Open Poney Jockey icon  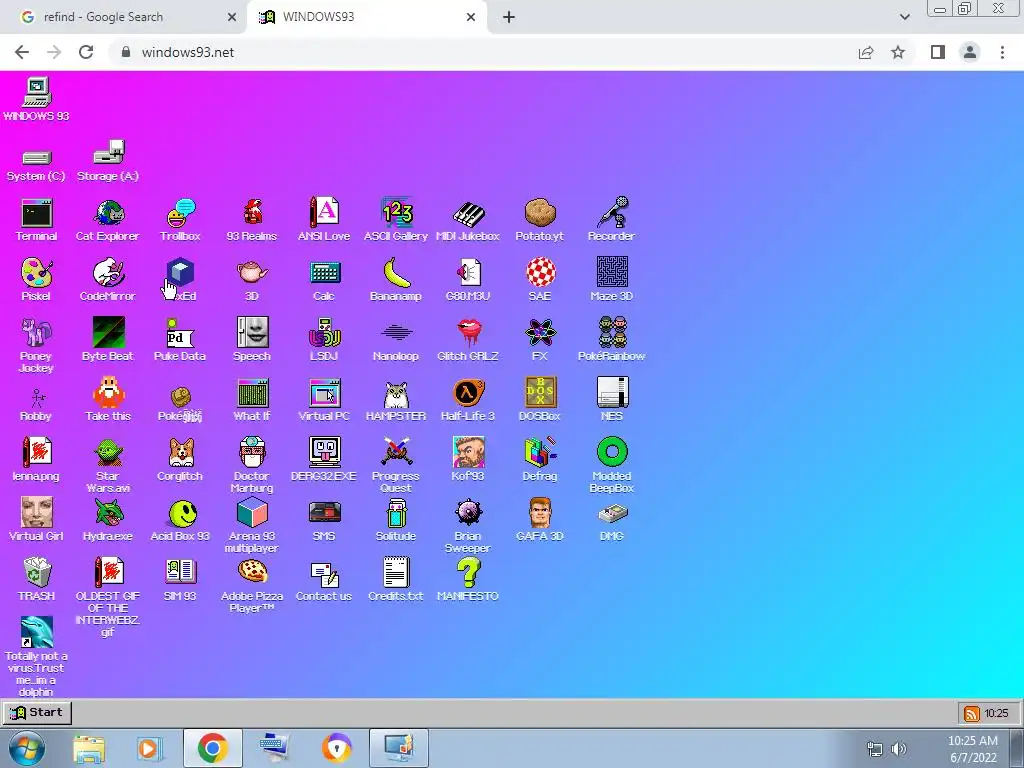coord(37,345)
